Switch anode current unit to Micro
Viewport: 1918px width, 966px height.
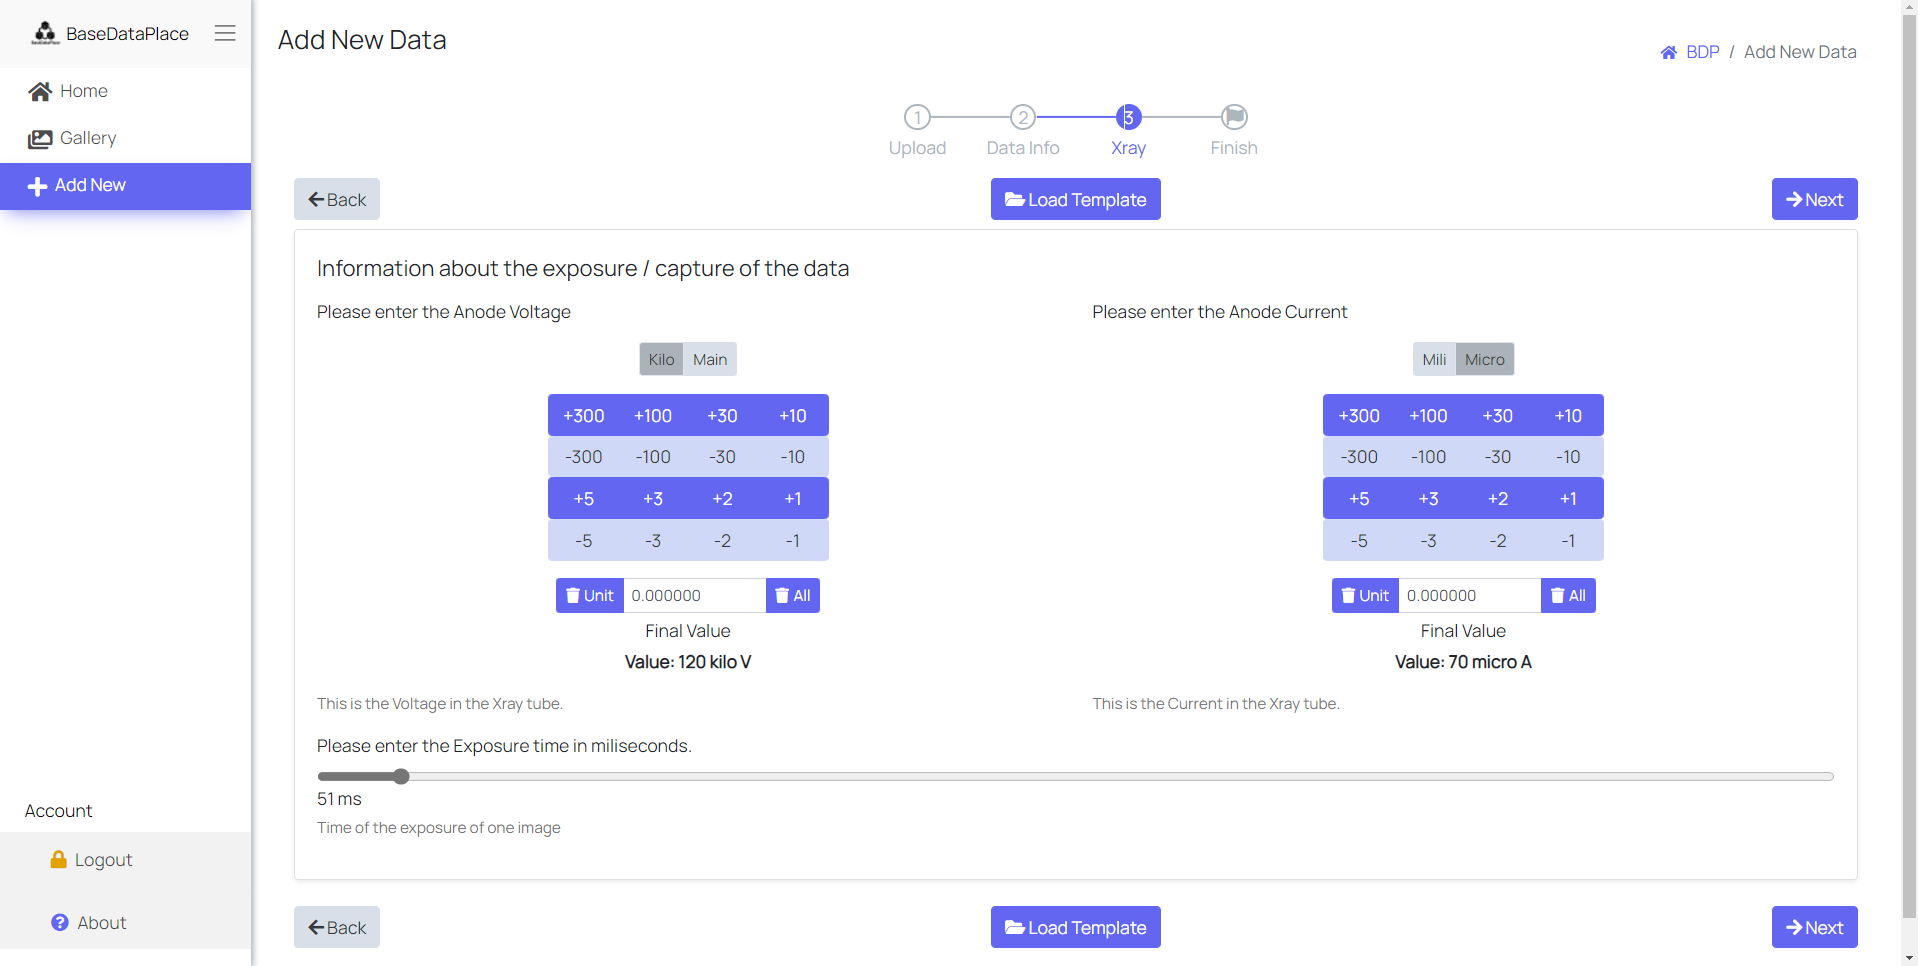click(1484, 359)
